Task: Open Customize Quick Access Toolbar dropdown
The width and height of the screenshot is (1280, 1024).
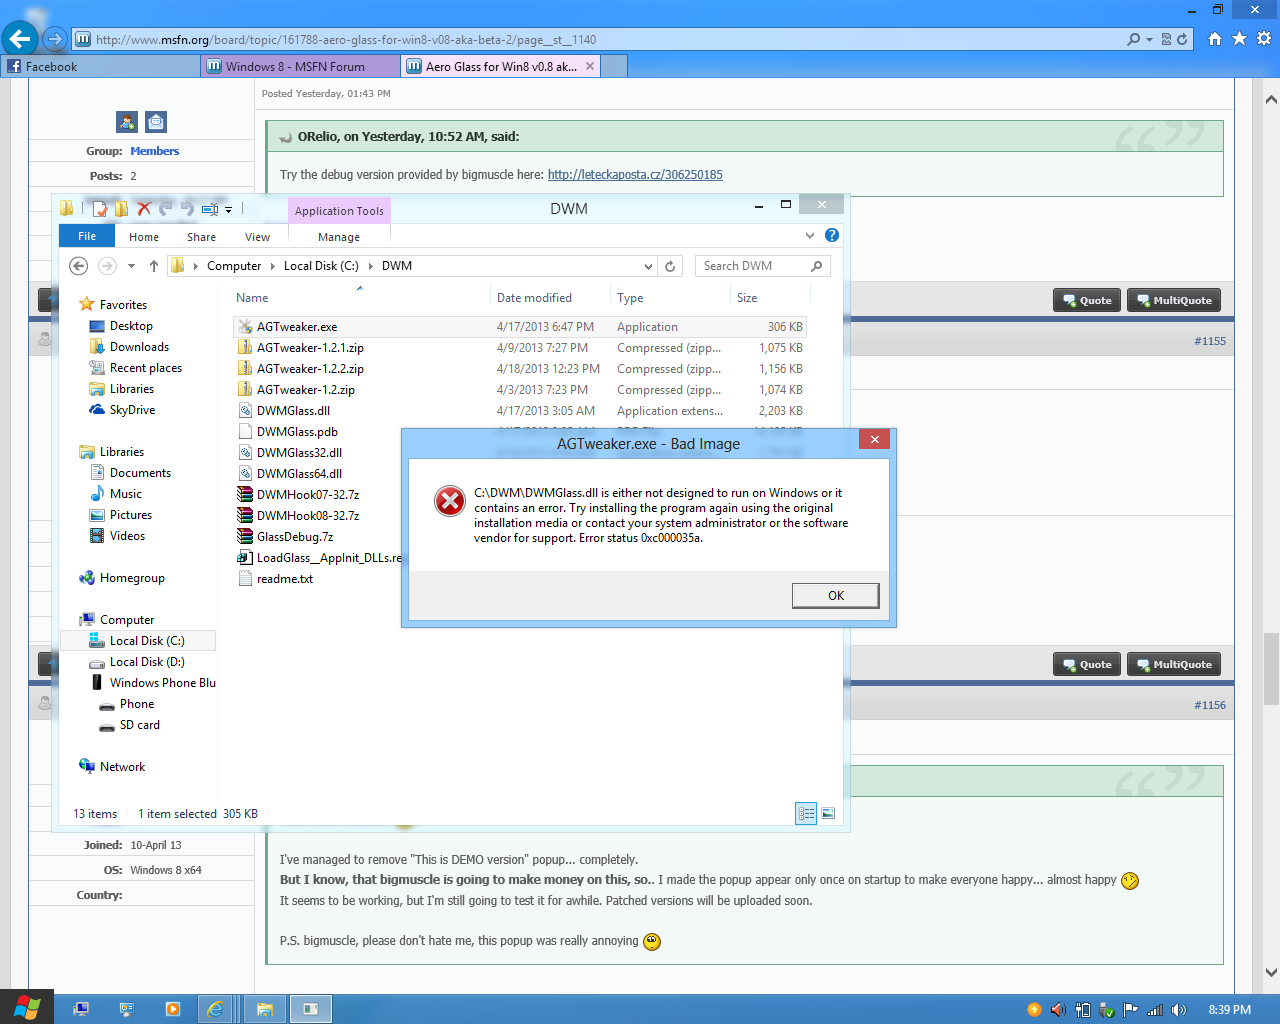Action: pyautogui.click(x=228, y=210)
